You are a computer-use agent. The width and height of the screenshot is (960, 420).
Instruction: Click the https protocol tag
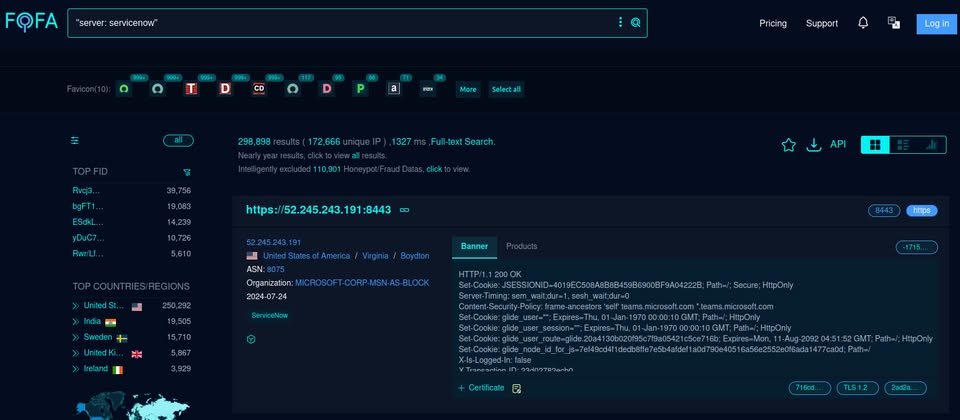pyautogui.click(x=921, y=211)
